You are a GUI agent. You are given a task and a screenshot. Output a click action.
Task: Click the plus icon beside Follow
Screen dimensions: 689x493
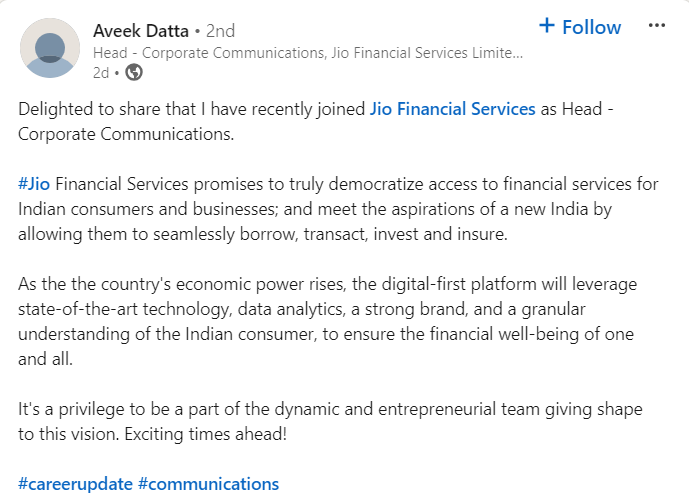[547, 26]
